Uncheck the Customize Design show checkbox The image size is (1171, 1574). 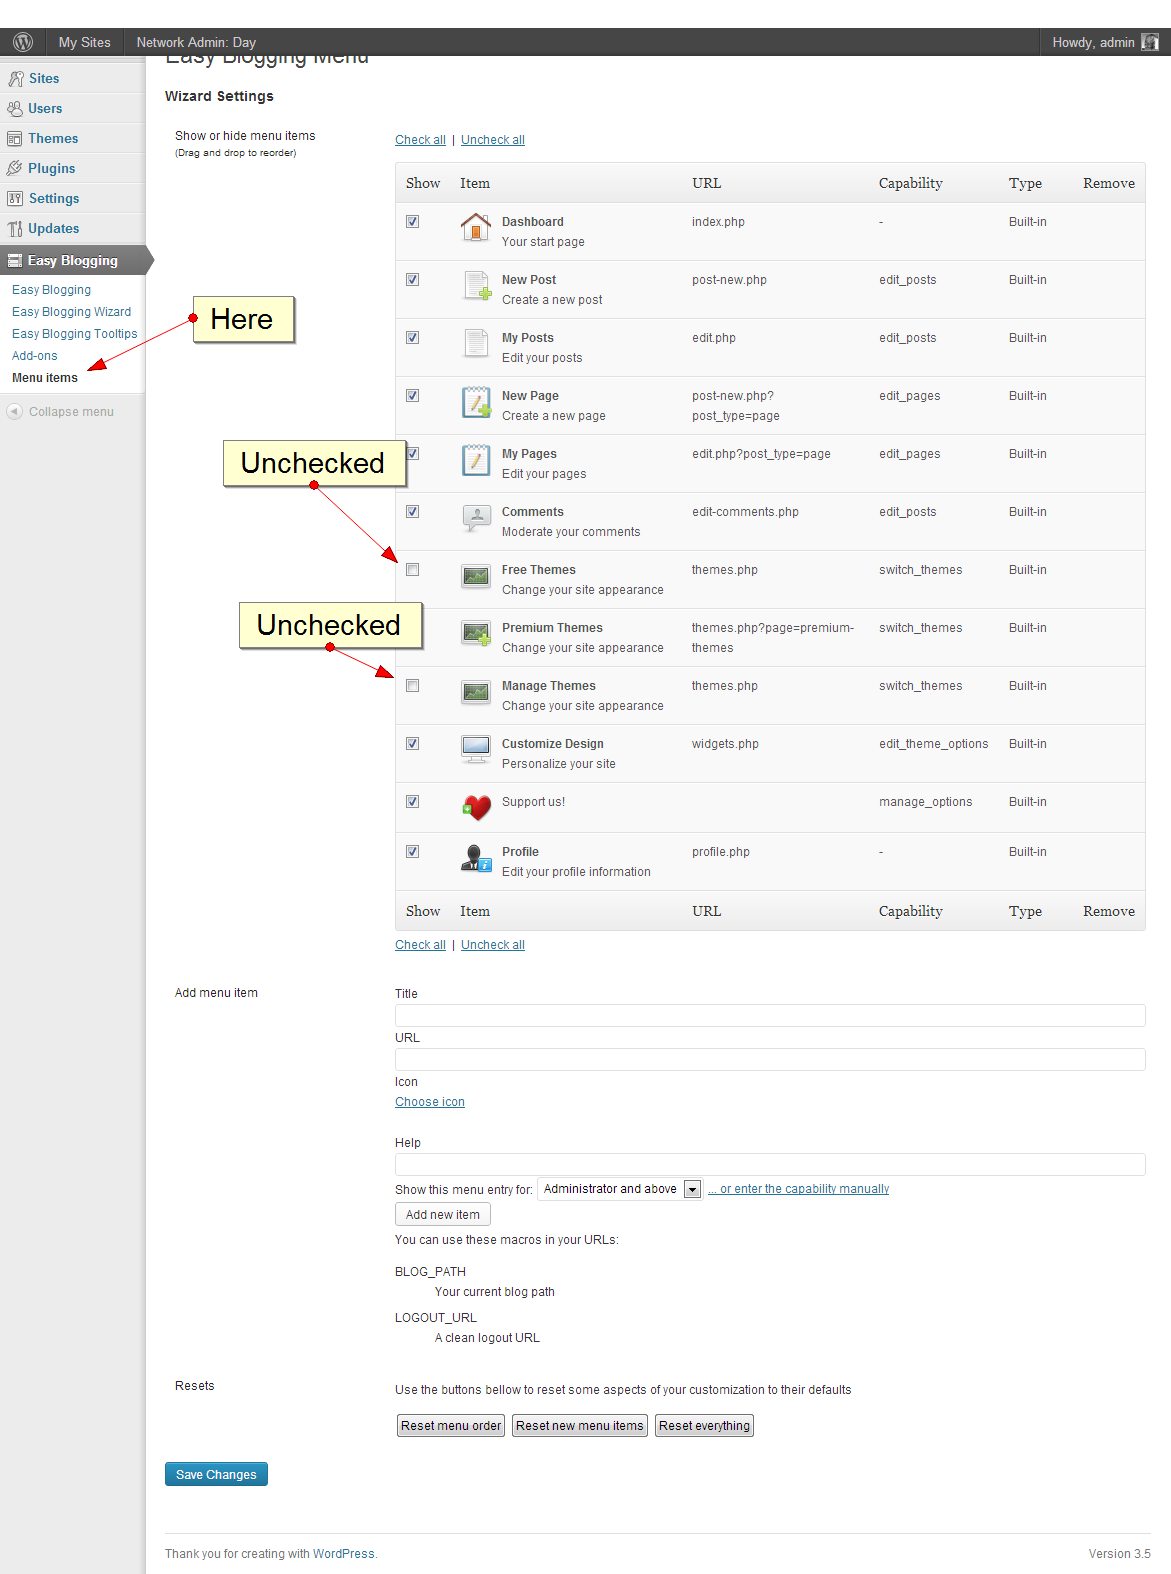(x=412, y=744)
